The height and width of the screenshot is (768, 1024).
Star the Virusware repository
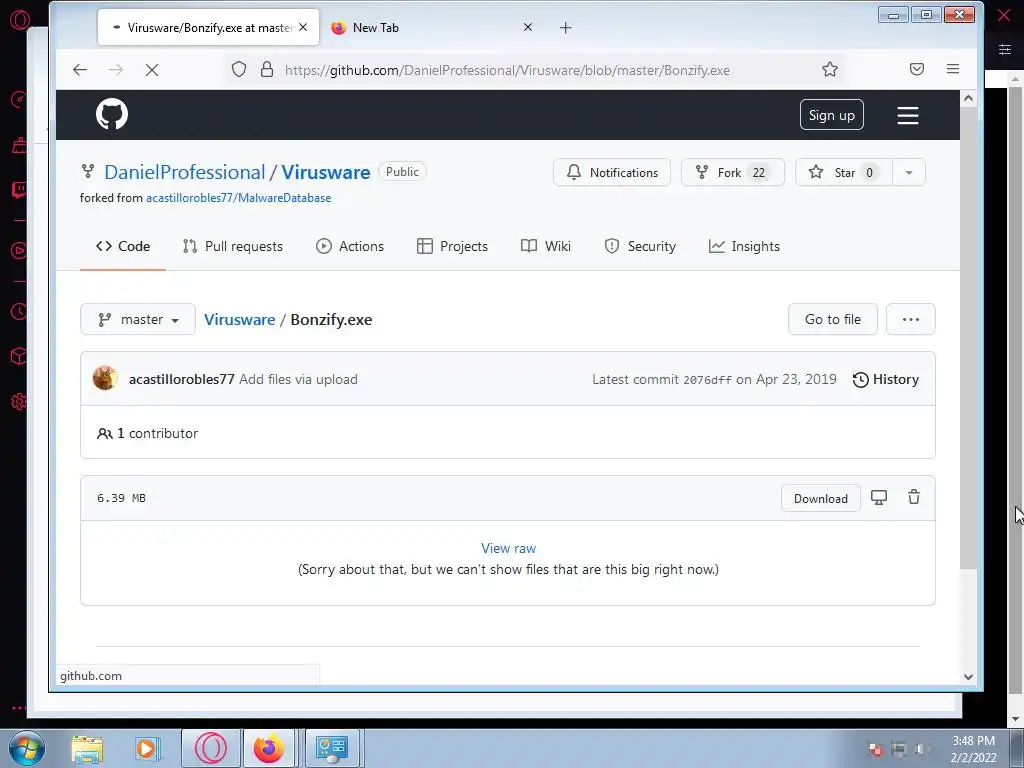(x=844, y=172)
